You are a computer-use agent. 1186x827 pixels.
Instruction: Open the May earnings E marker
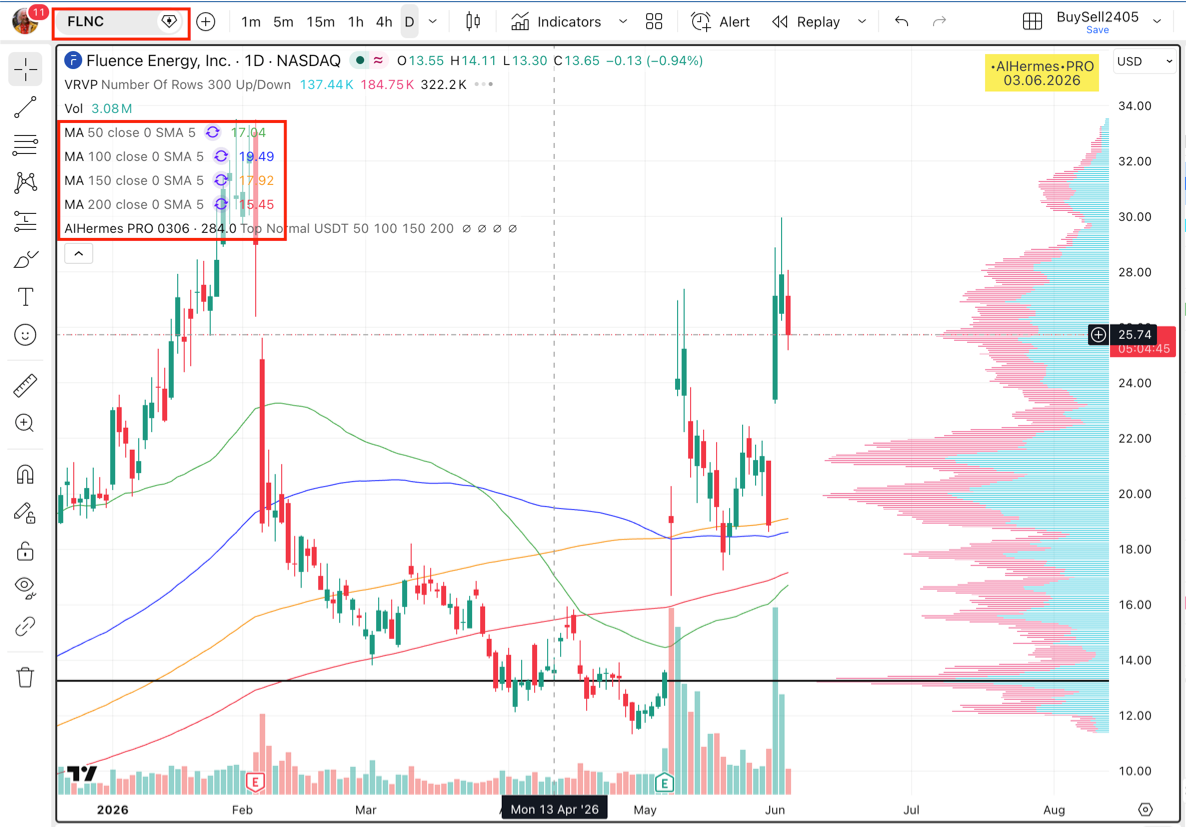664,782
